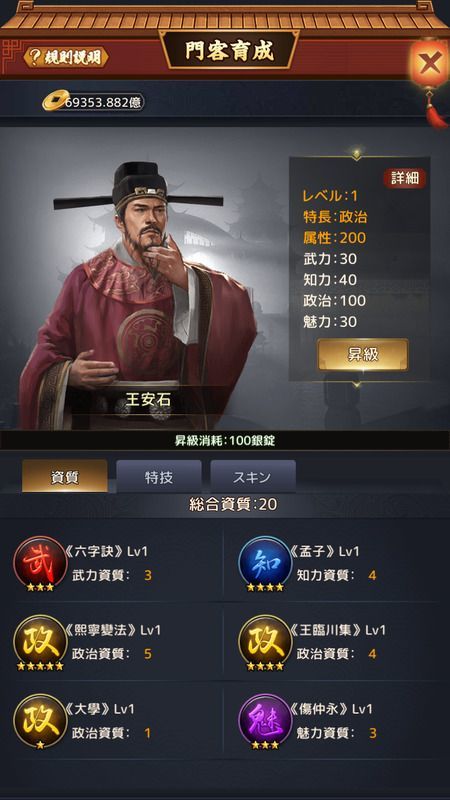Viewport: 450px width, 800px height.
Task: Tap the 69353.882億 coin balance
Action: pyautogui.click(x=104, y=102)
